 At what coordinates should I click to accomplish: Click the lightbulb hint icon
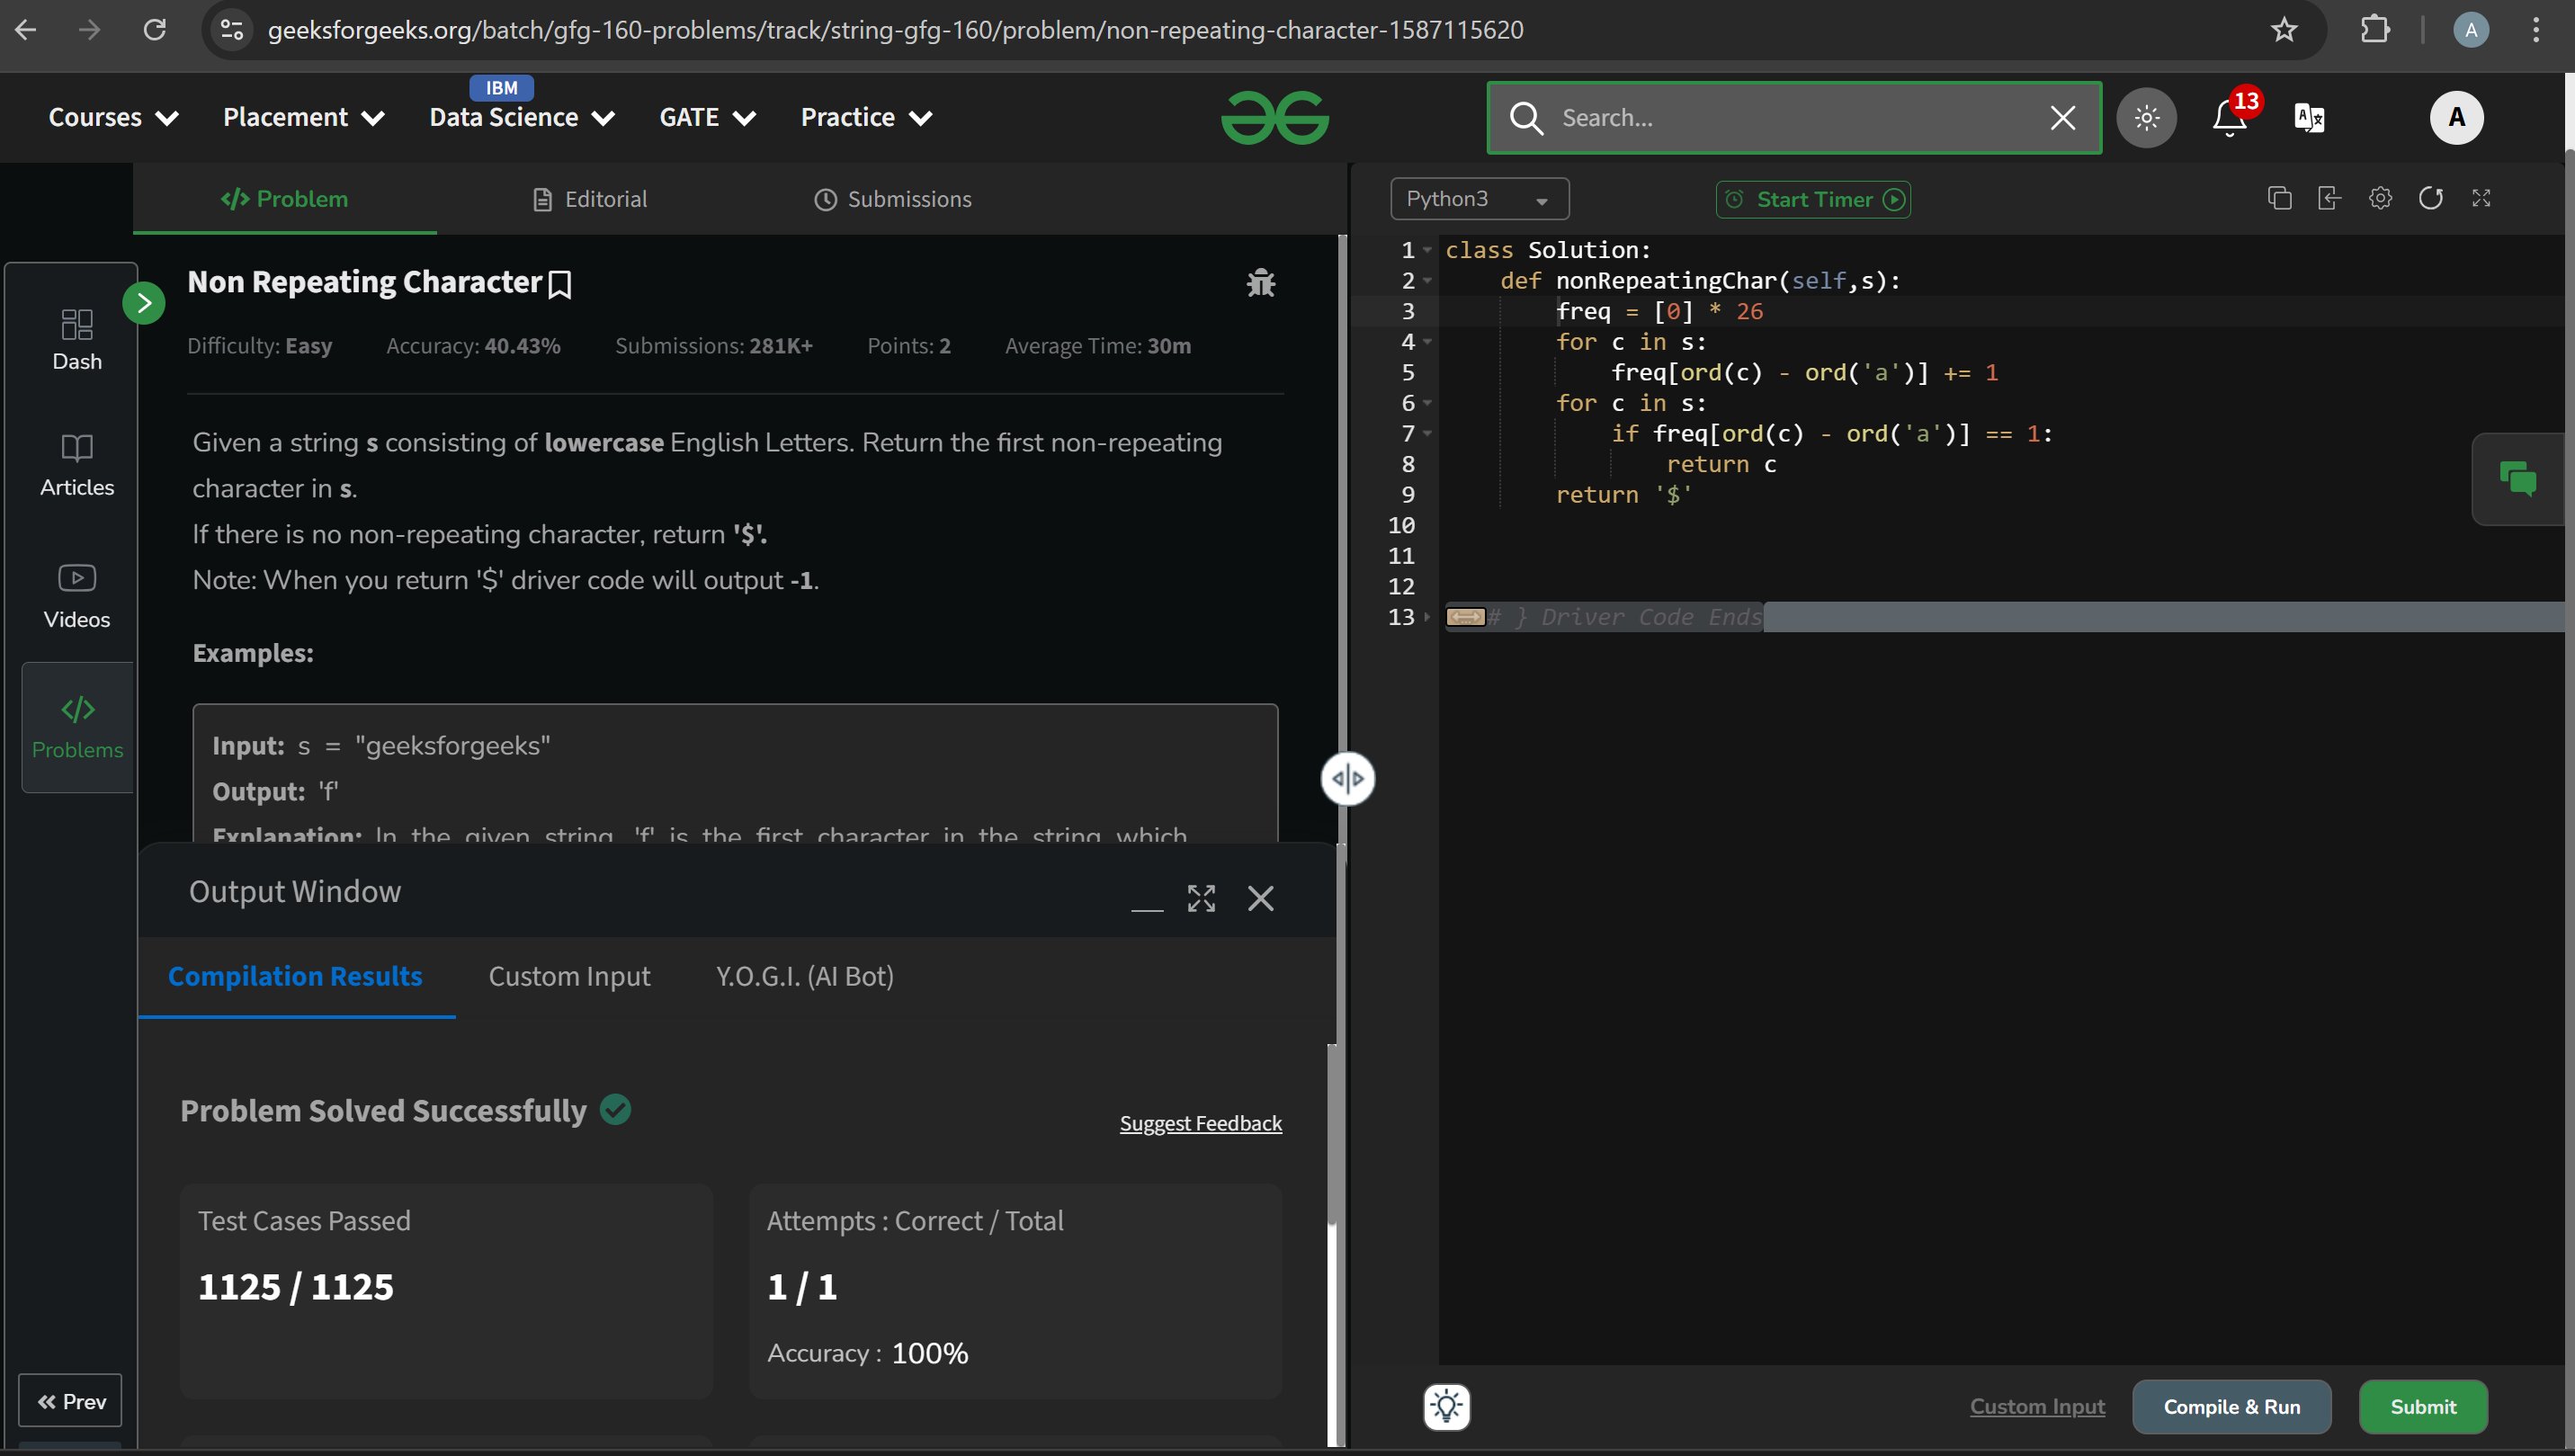1446,1406
